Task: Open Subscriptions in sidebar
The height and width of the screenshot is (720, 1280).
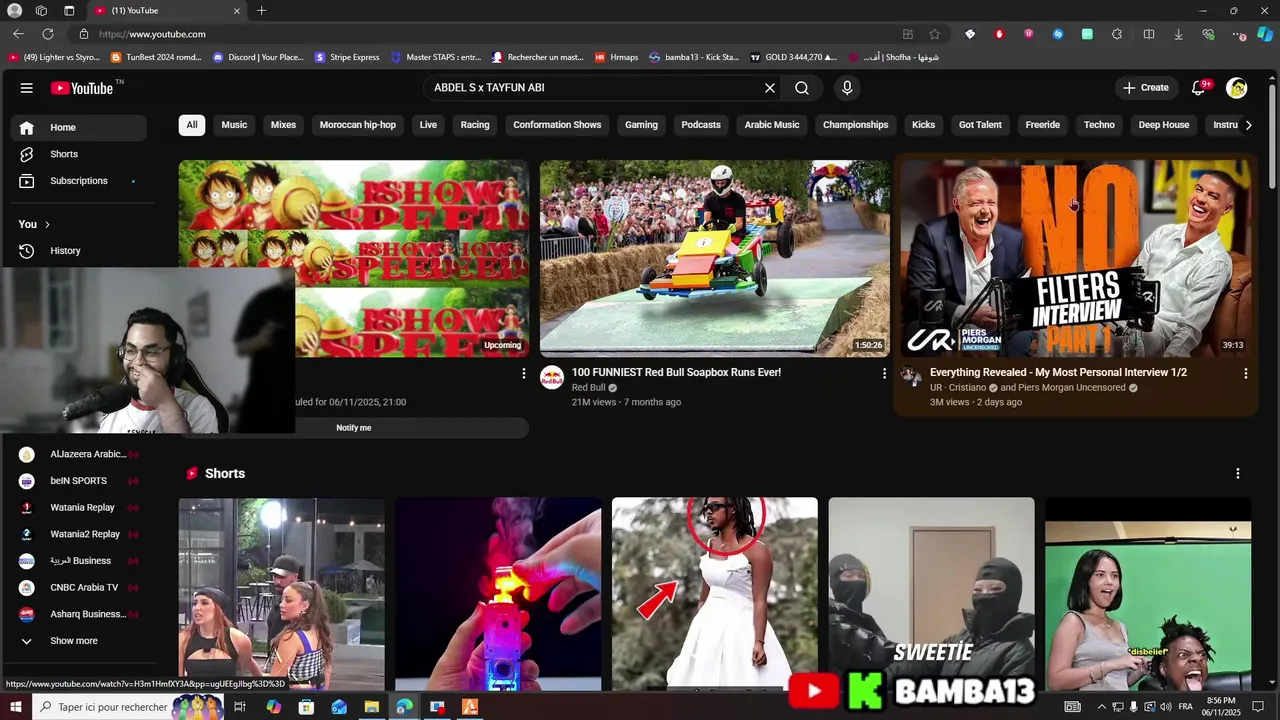Action: pyautogui.click(x=79, y=181)
